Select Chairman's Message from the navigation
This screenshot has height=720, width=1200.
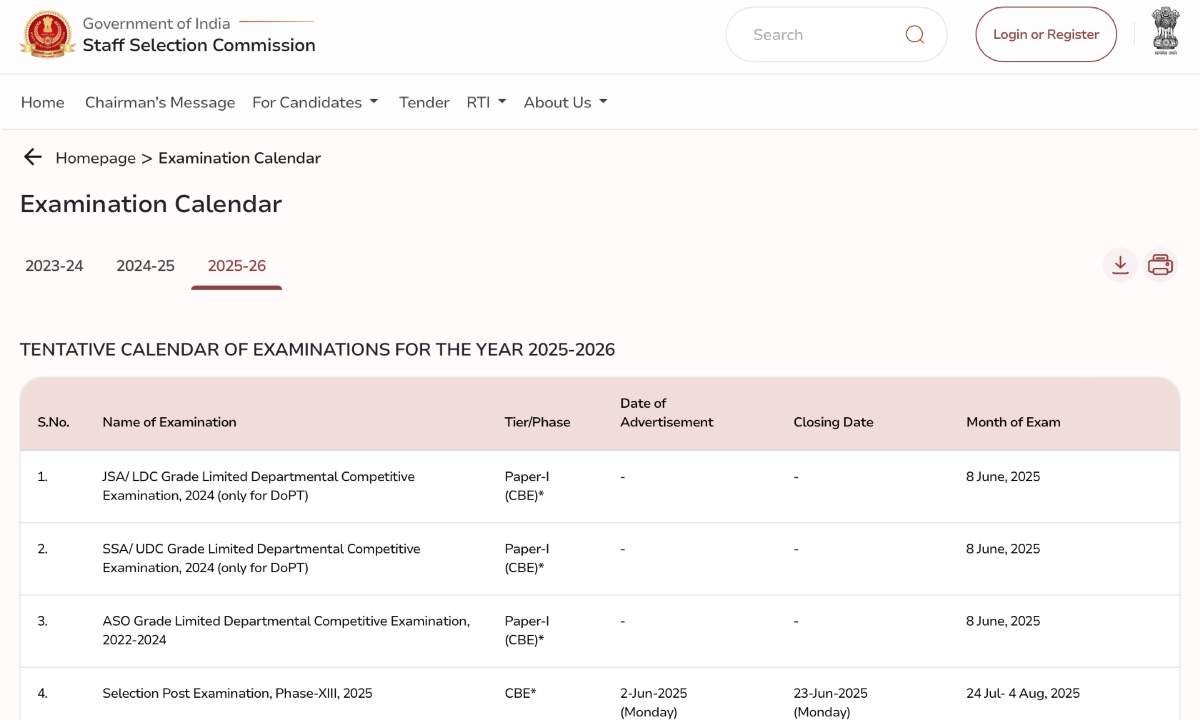pyautogui.click(x=159, y=102)
